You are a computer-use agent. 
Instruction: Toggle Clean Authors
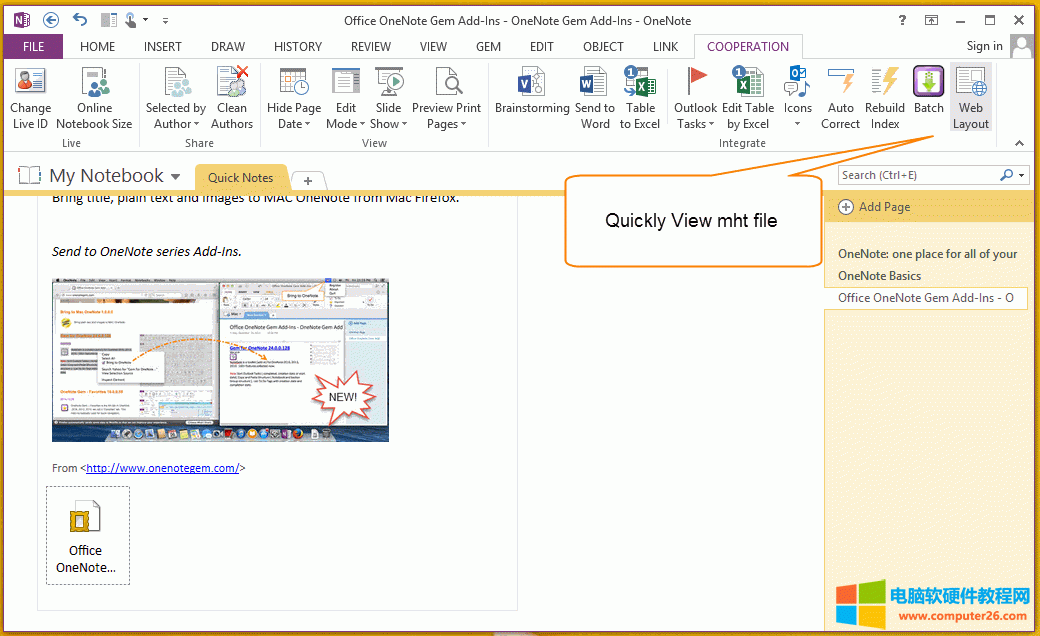[x=231, y=97]
